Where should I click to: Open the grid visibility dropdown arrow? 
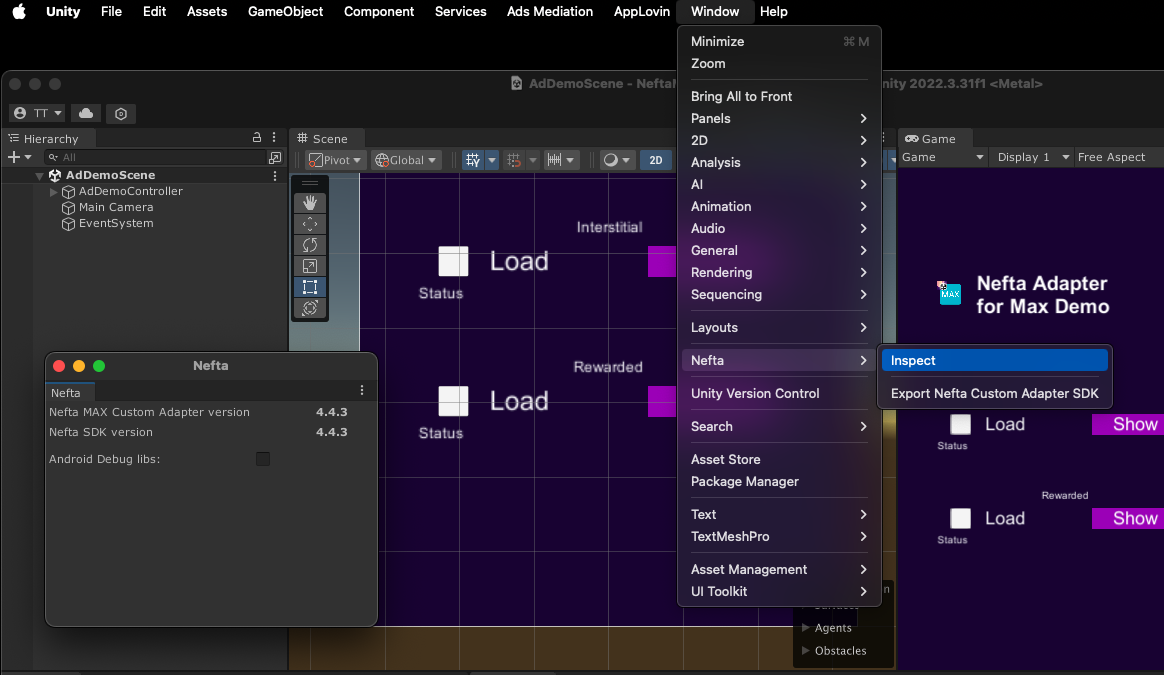click(x=491, y=160)
